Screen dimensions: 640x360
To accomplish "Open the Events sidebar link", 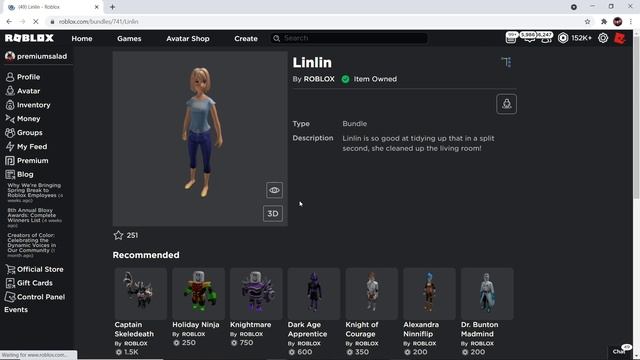I will tap(16, 309).
